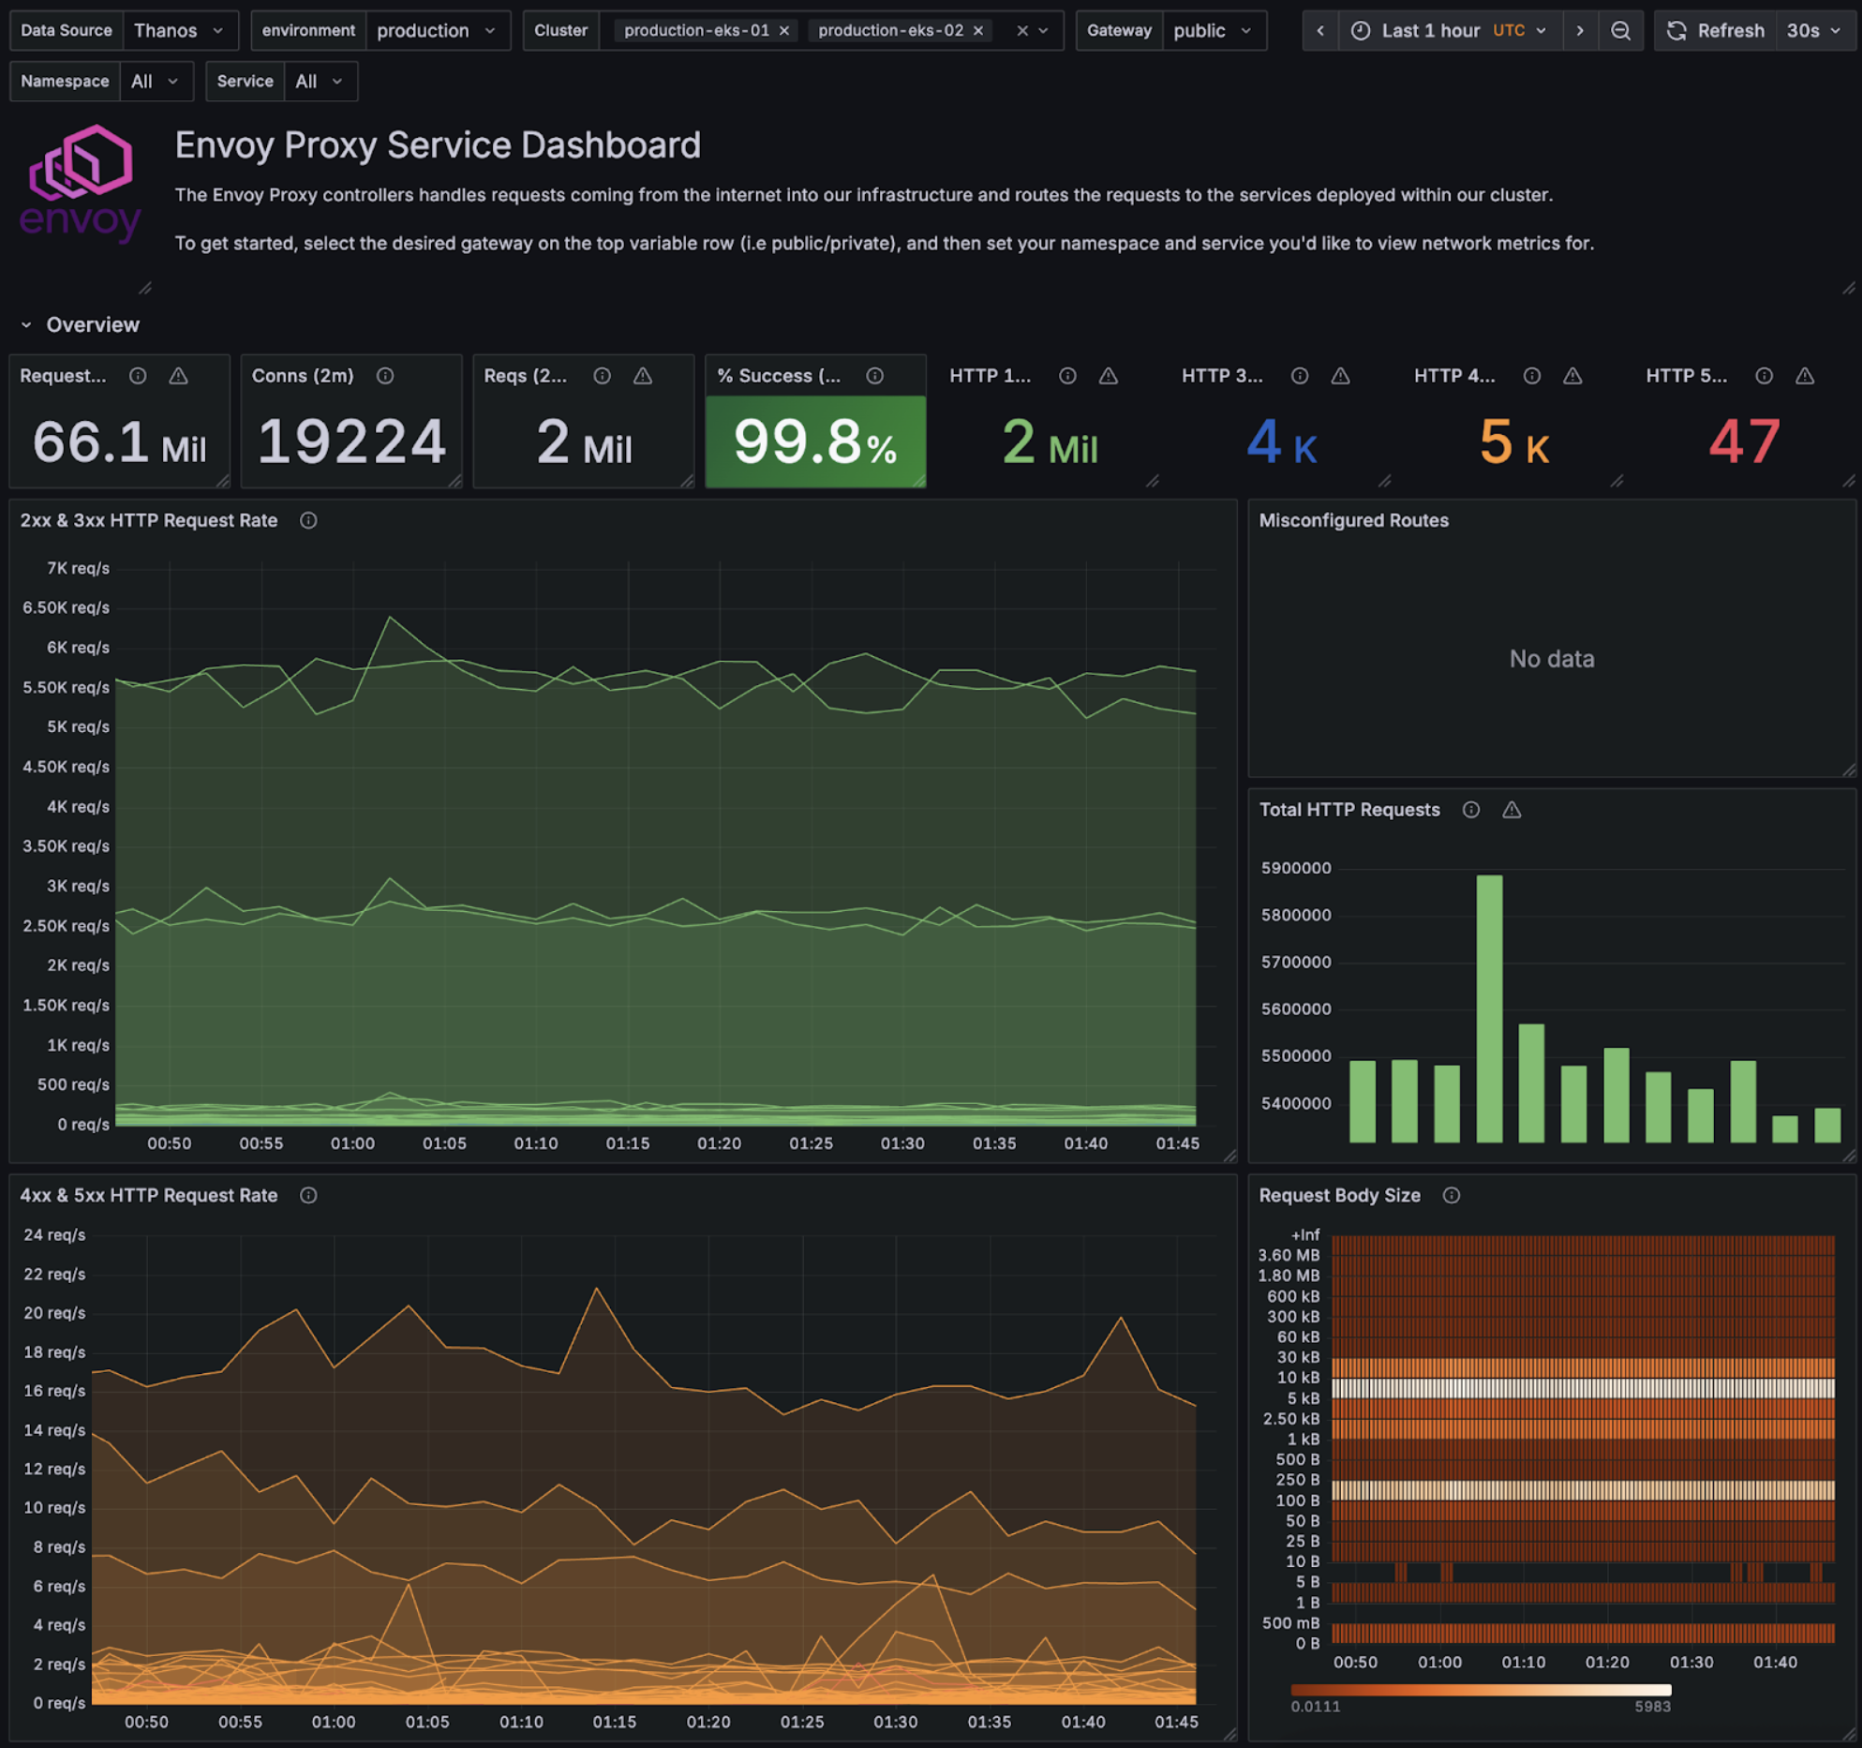
Task: Go to previous time range arrow
Action: pyautogui.click(x=1320, y=31)
